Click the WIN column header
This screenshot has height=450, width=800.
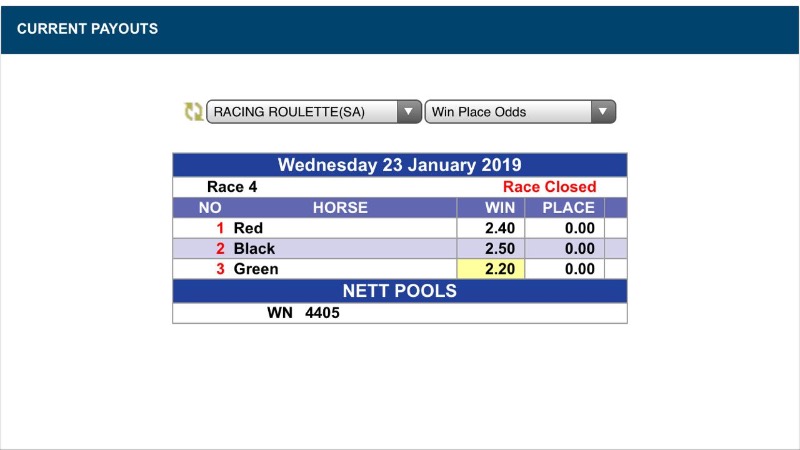point(499,208)
